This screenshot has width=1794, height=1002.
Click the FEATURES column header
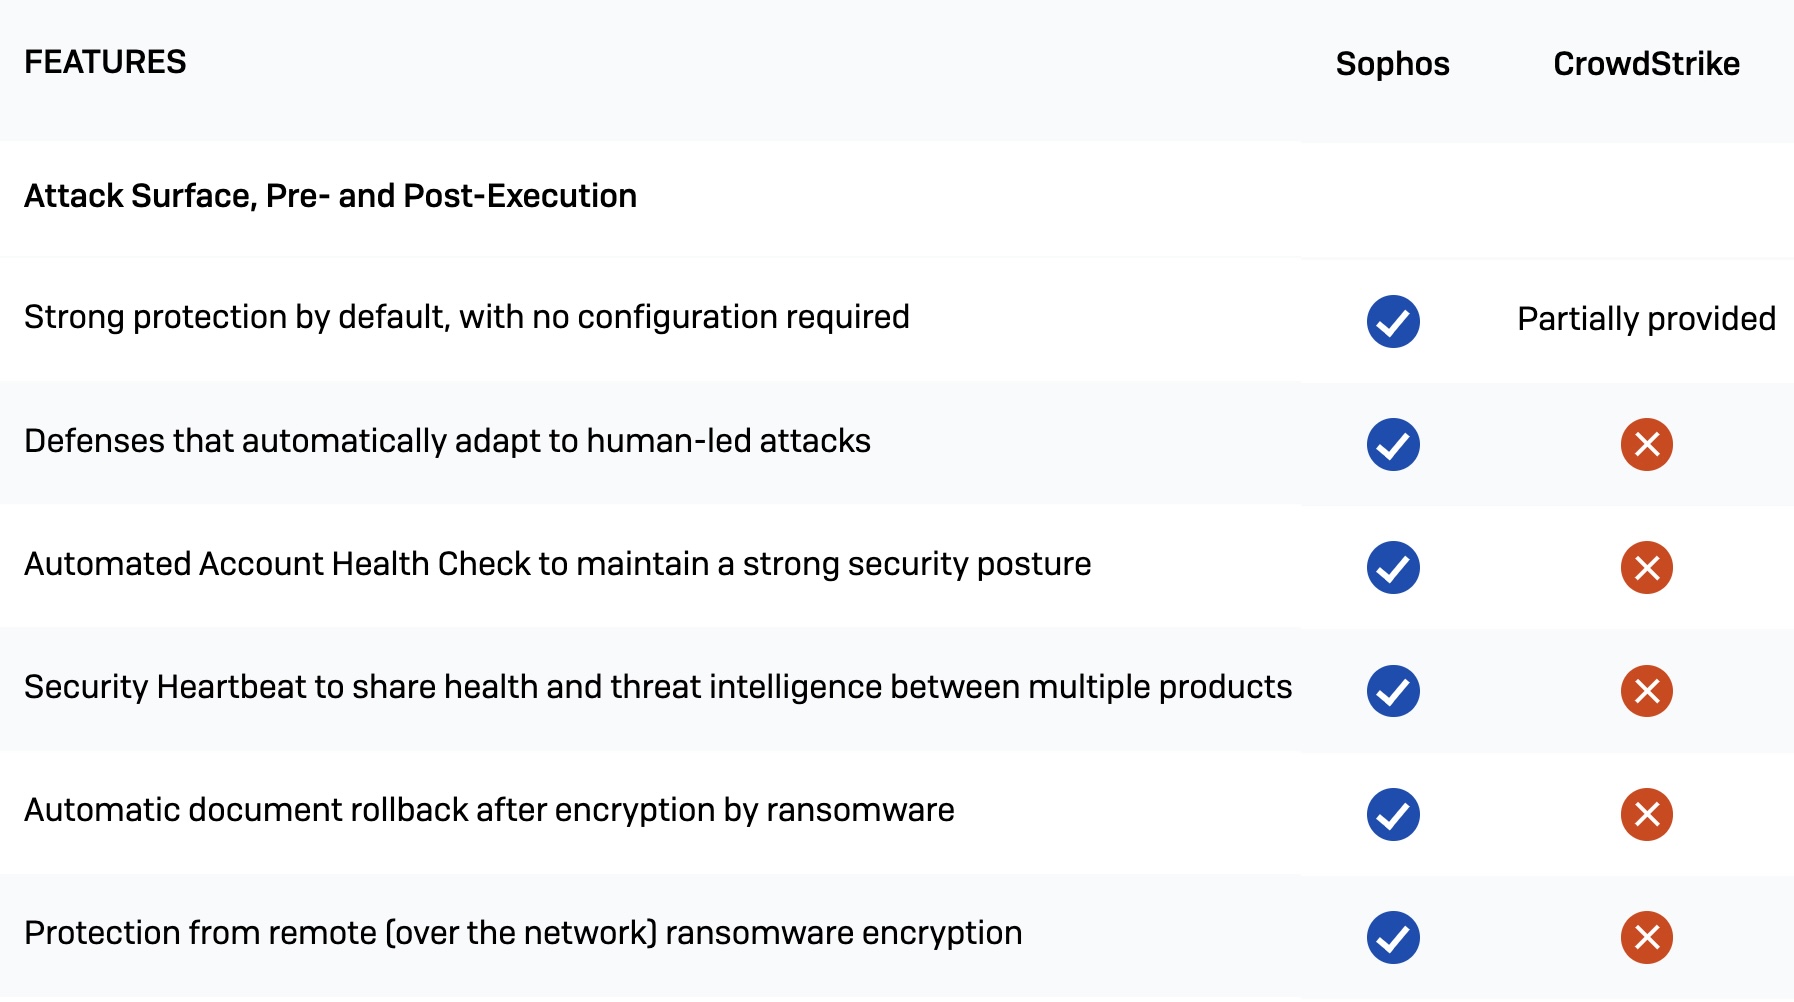(105, 62)
